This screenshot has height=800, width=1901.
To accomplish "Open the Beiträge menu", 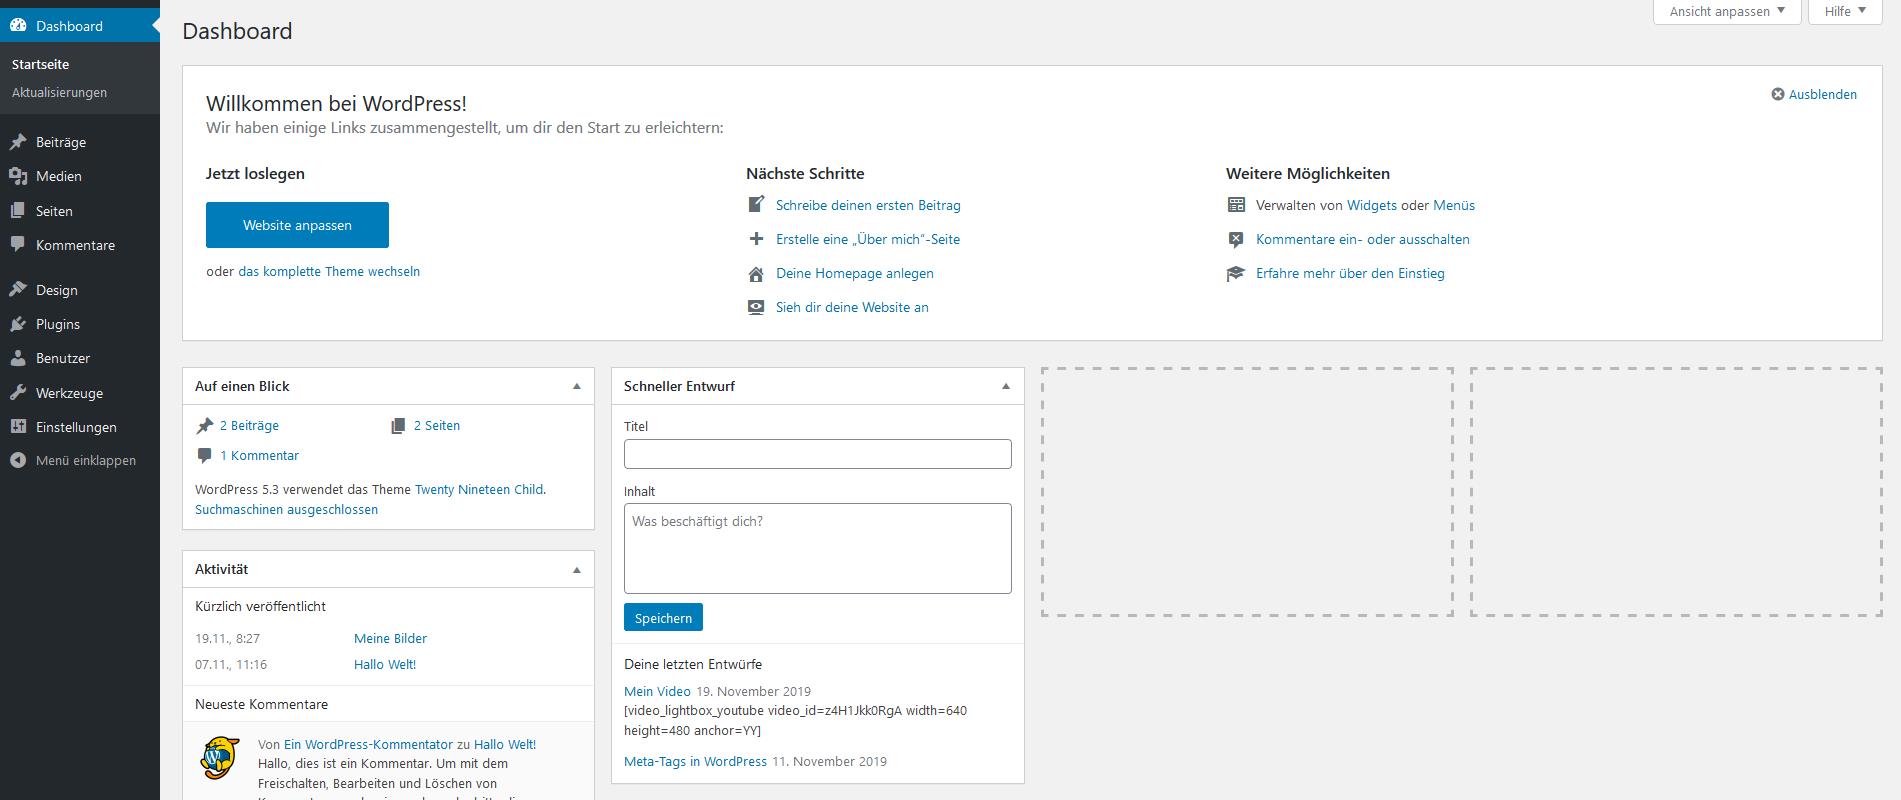I will pyautogui.click(x=80, y=142).
